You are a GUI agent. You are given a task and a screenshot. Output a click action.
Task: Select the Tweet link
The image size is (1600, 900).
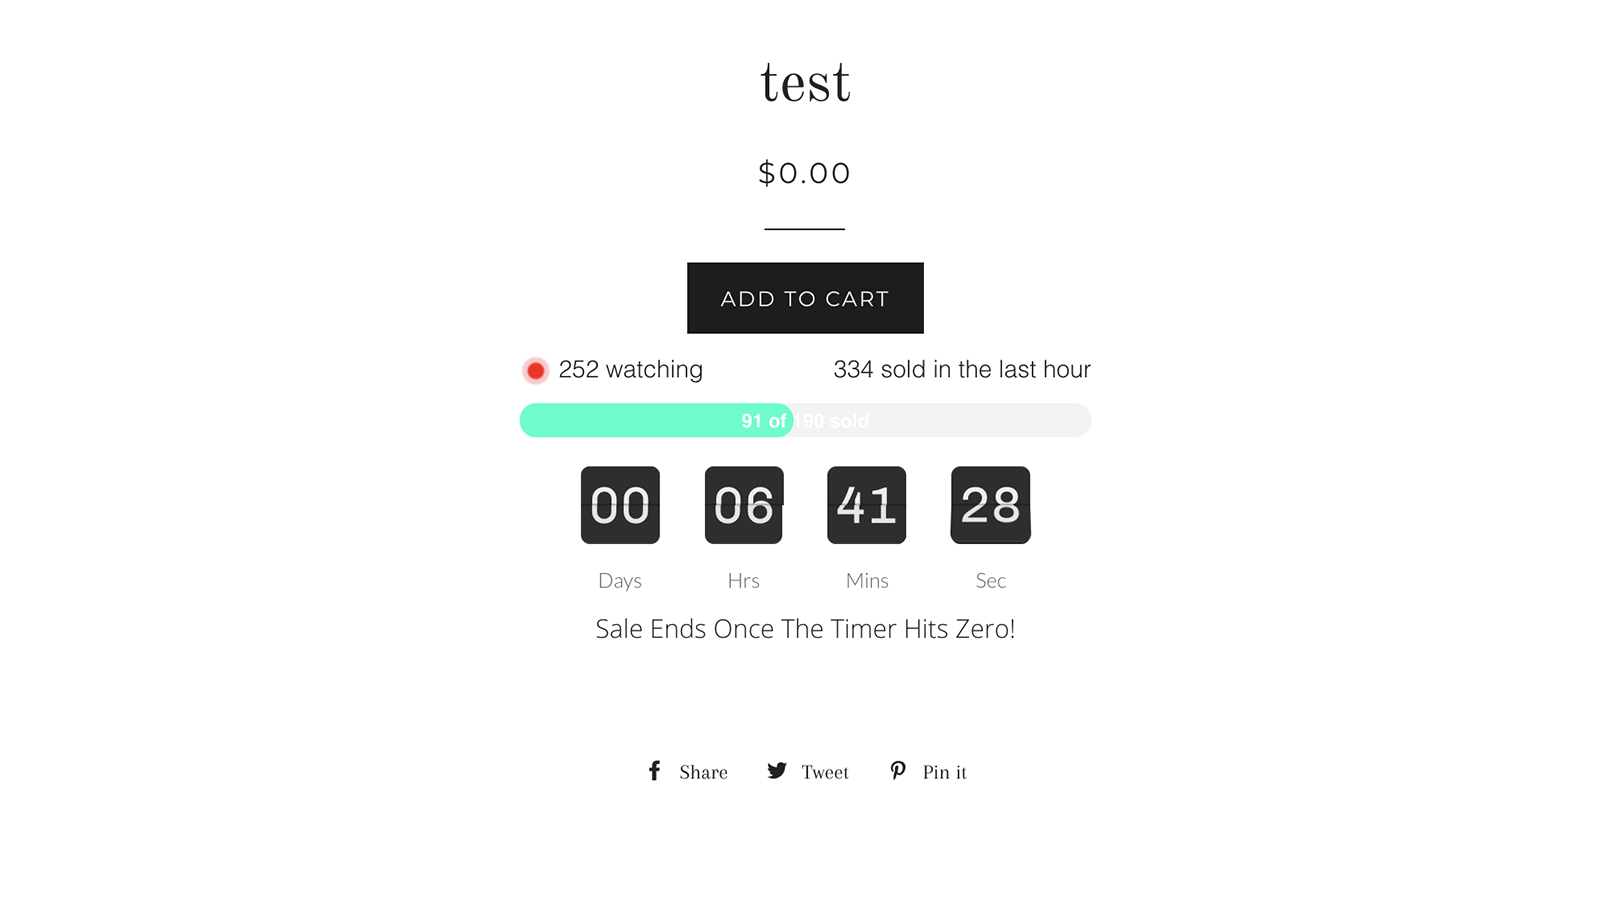click(824, 771)
